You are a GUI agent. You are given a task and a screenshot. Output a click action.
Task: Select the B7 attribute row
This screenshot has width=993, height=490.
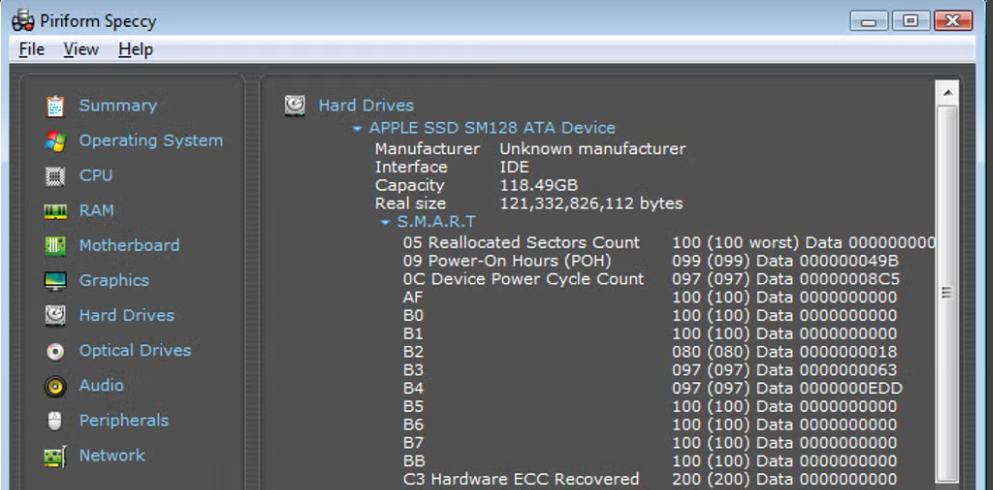coord(650,443)
